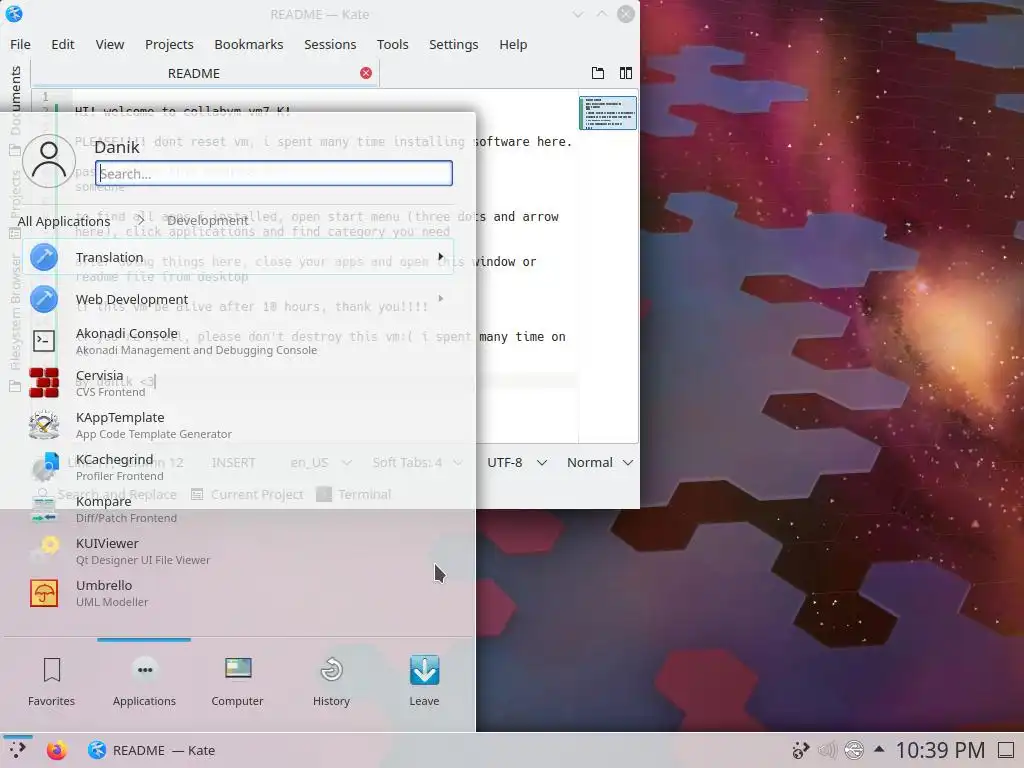Open Current Project panel in Kate
The image size is (1024, 768).
tap(248, 494)
